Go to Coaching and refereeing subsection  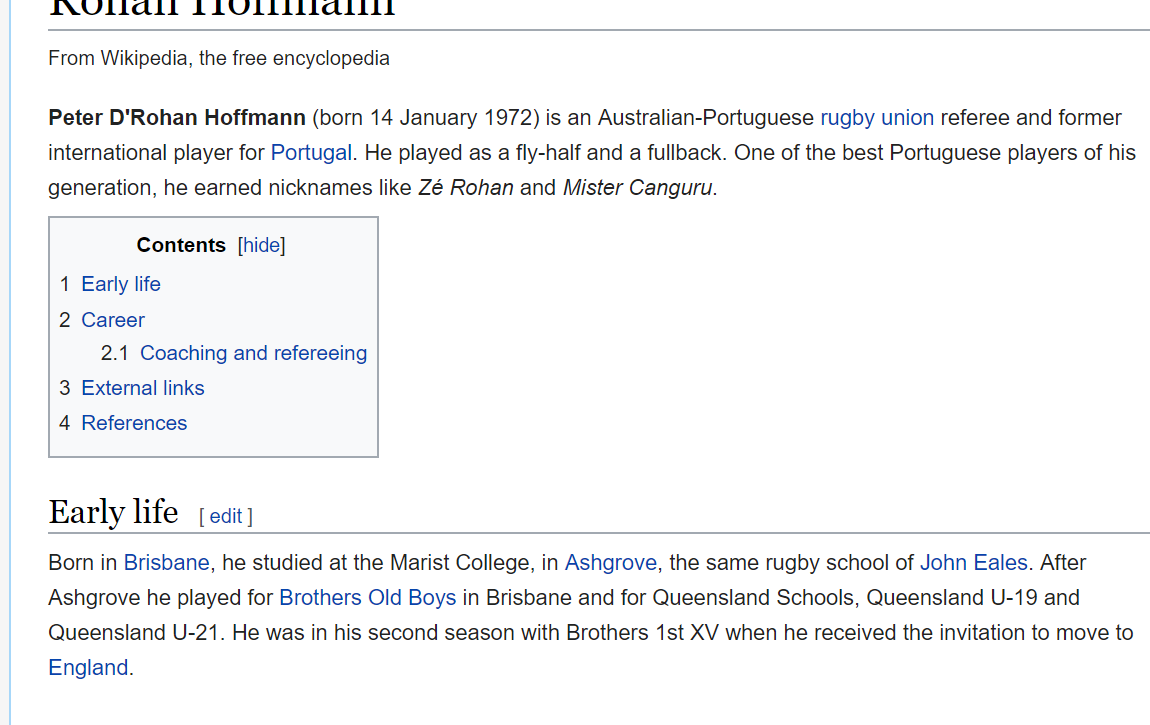tap(253, 353)
